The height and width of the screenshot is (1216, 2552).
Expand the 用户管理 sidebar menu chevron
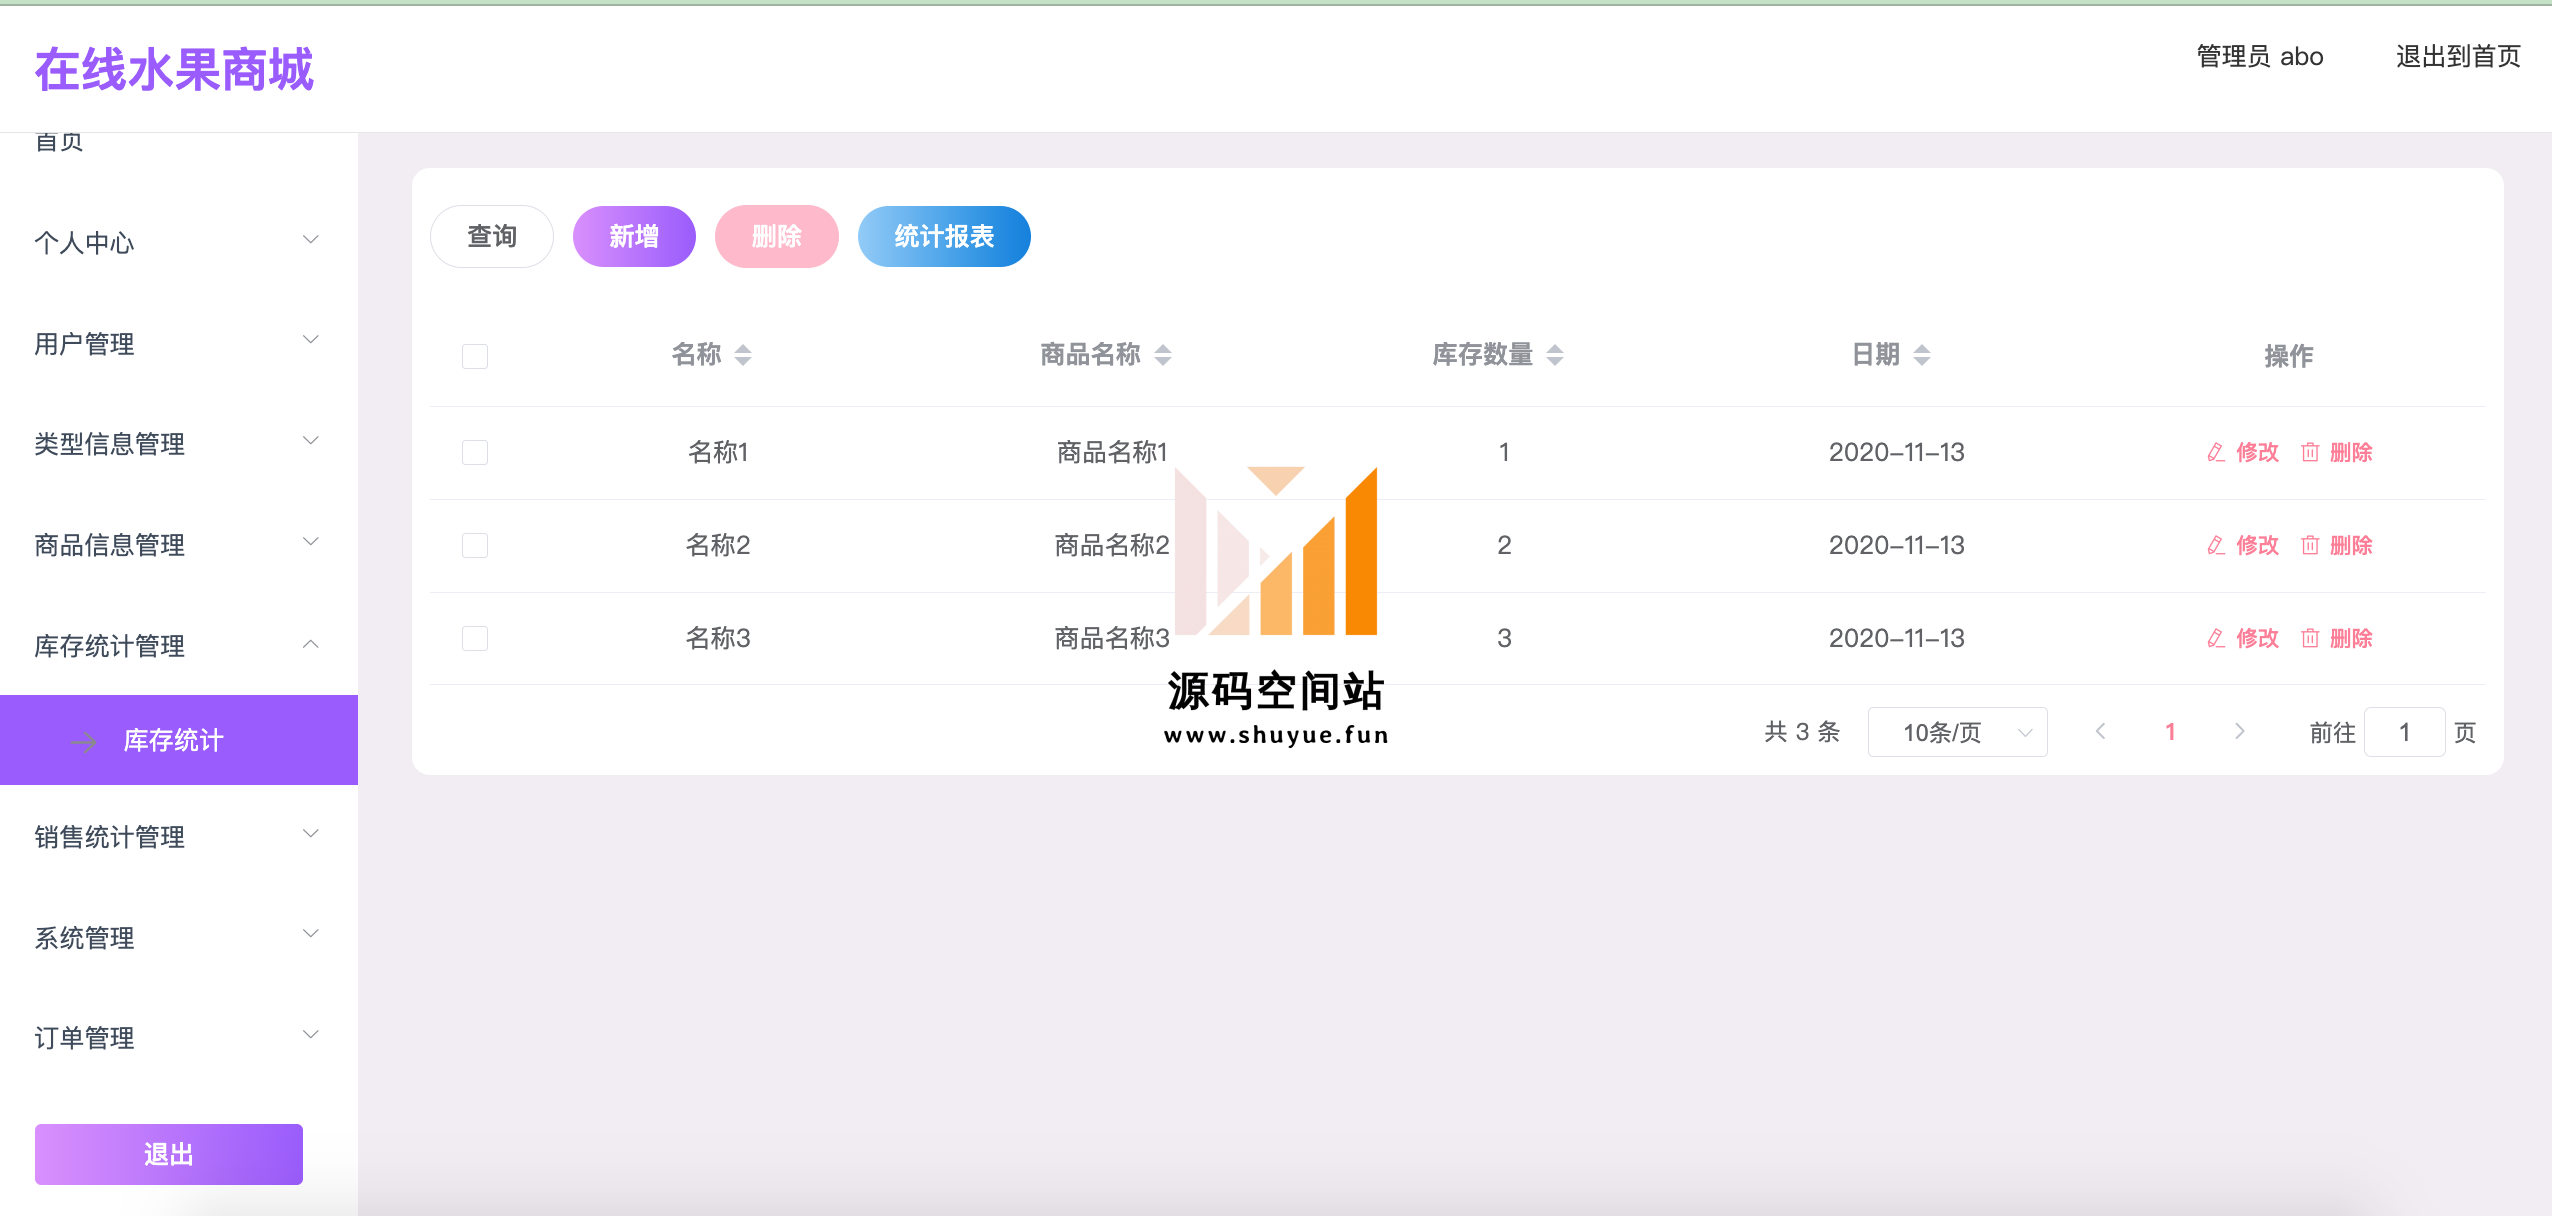pos(311,340)
